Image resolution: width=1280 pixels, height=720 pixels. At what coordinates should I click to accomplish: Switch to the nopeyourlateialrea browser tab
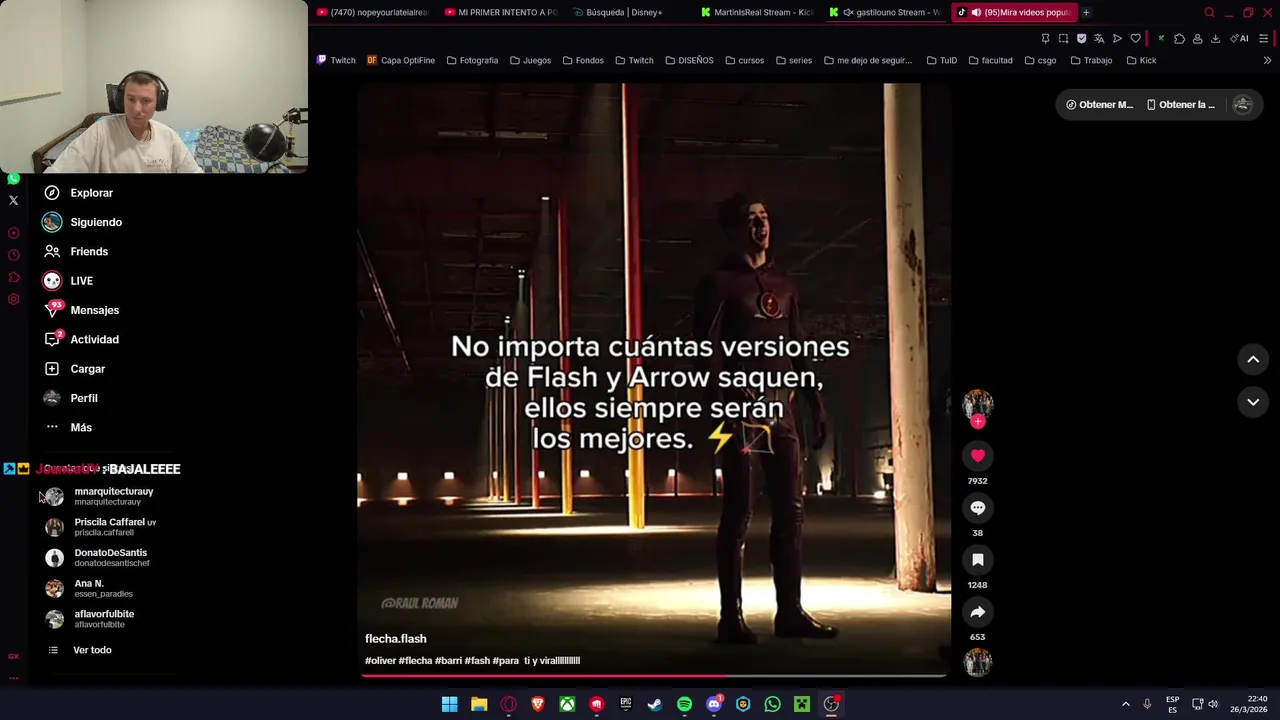[x=372, y=12]
